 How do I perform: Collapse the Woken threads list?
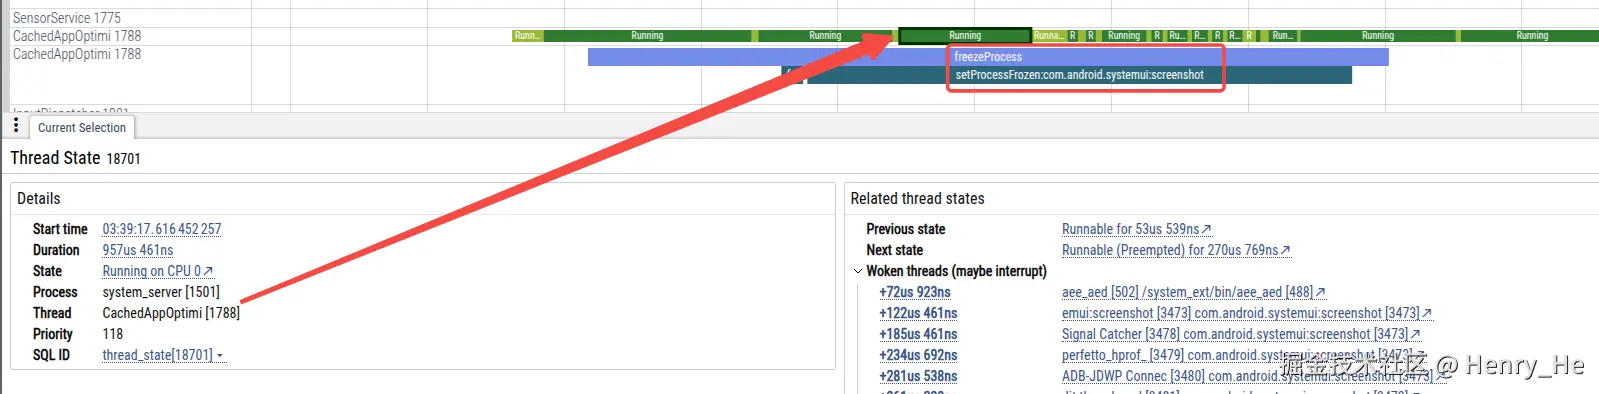coord(858,271)
